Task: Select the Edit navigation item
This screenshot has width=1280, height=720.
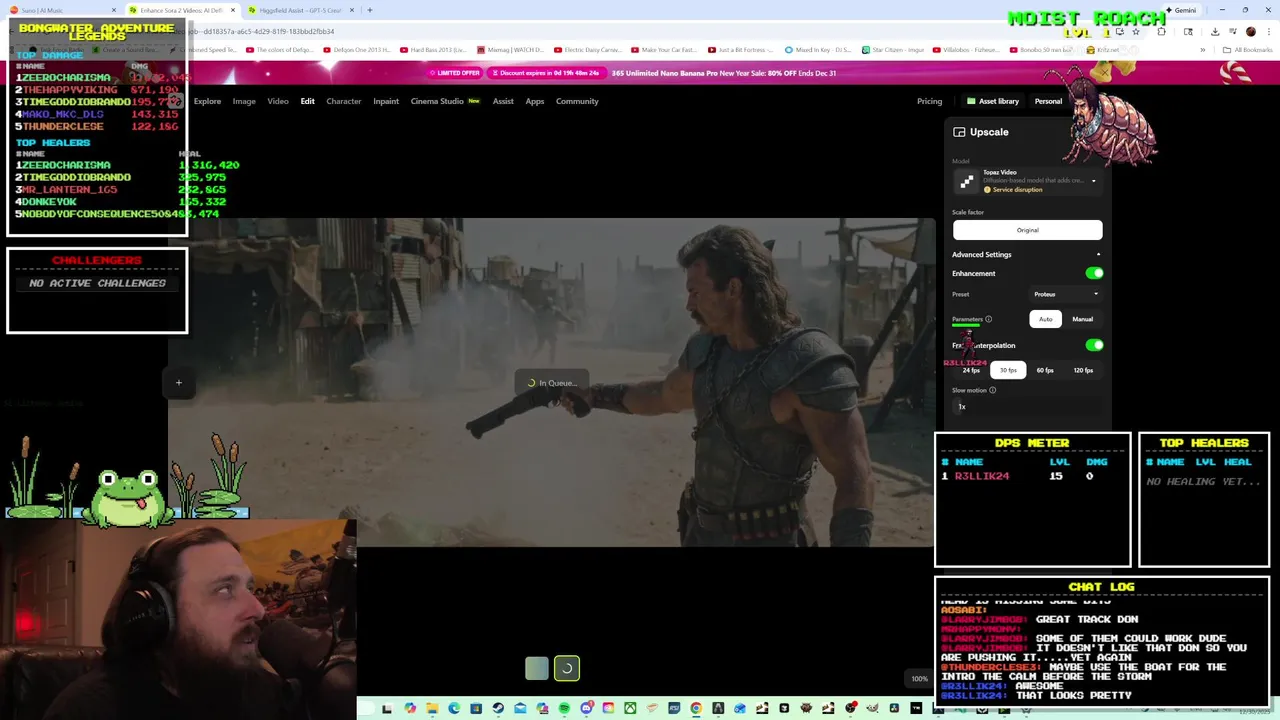Action: 307,101
